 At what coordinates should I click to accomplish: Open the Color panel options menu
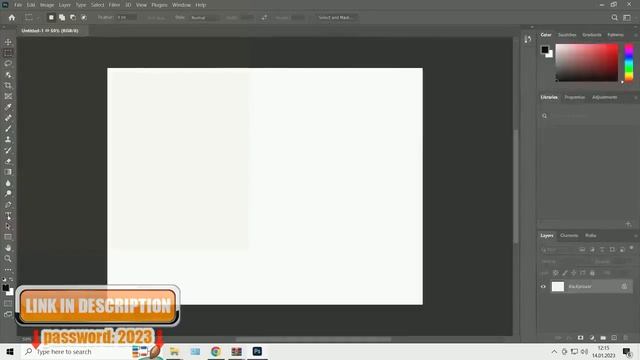pyautogui.click(x=635, y=35)
